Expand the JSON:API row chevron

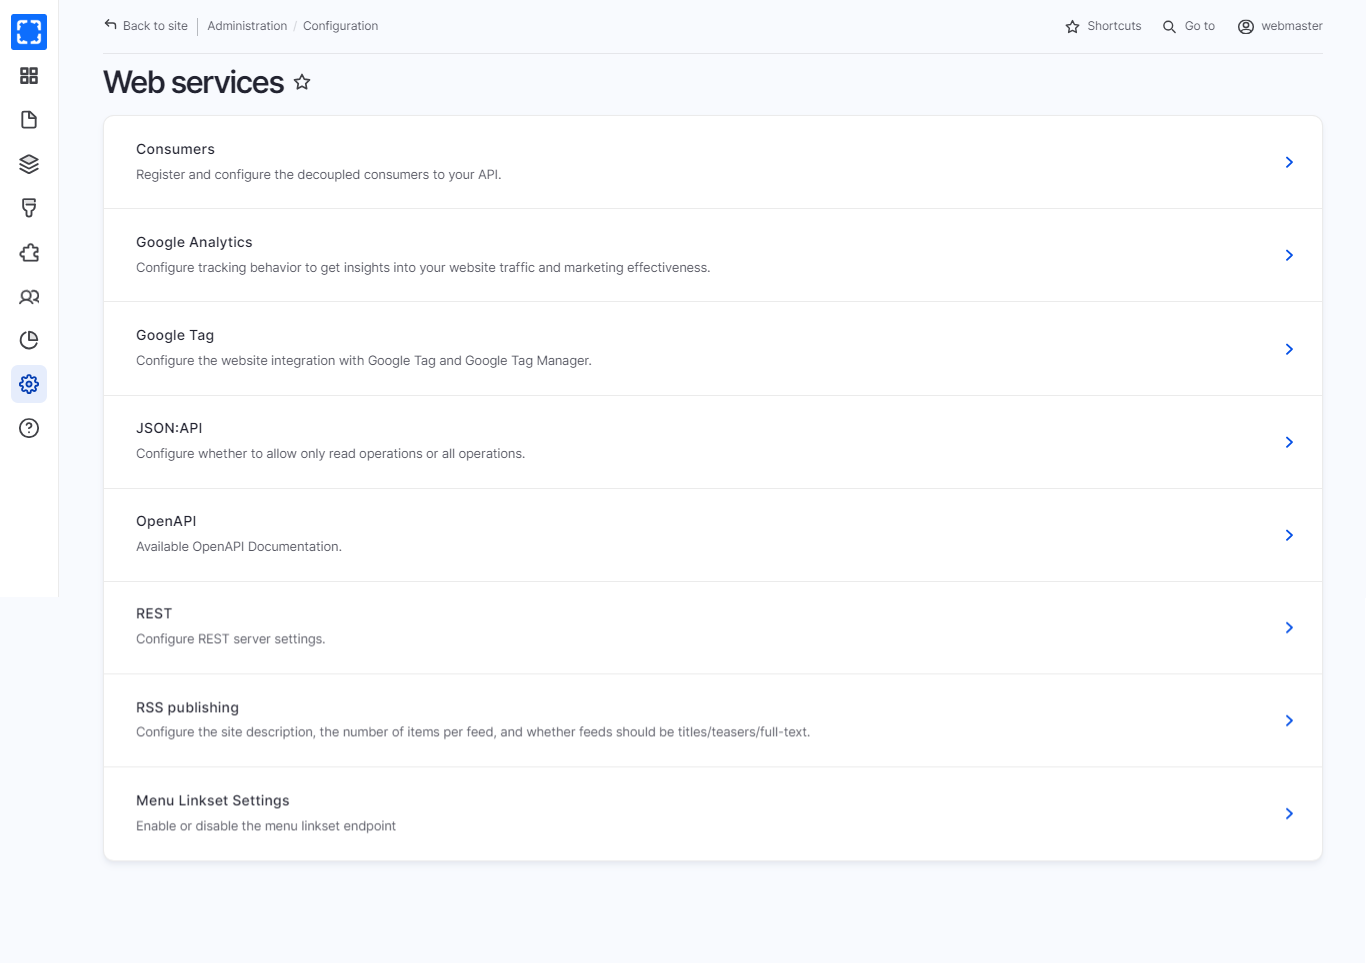coord(1289,442)
